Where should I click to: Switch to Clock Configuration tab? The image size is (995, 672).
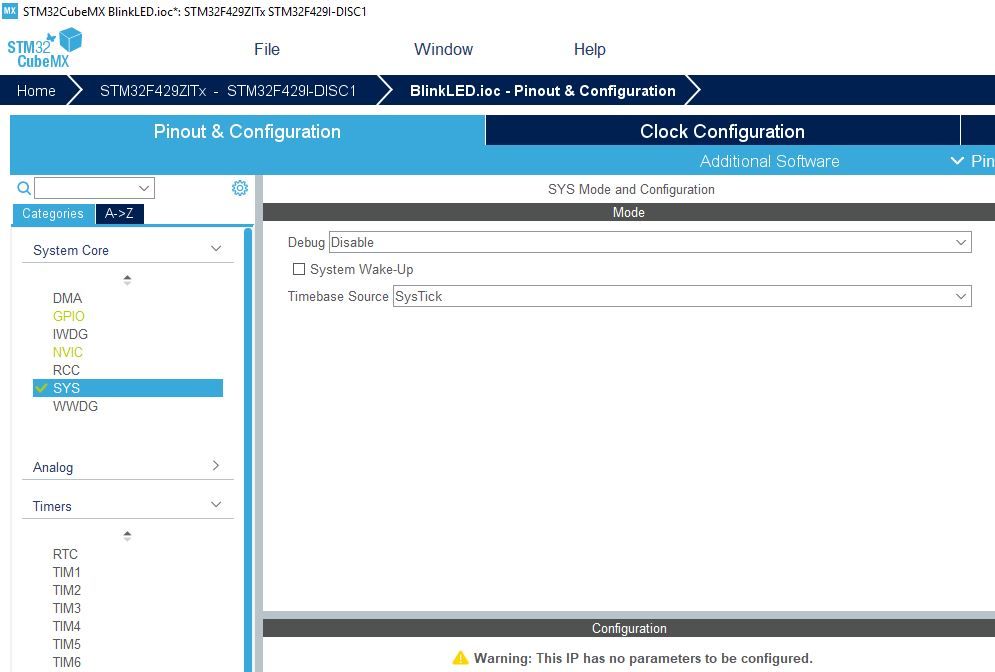point(722,131)
